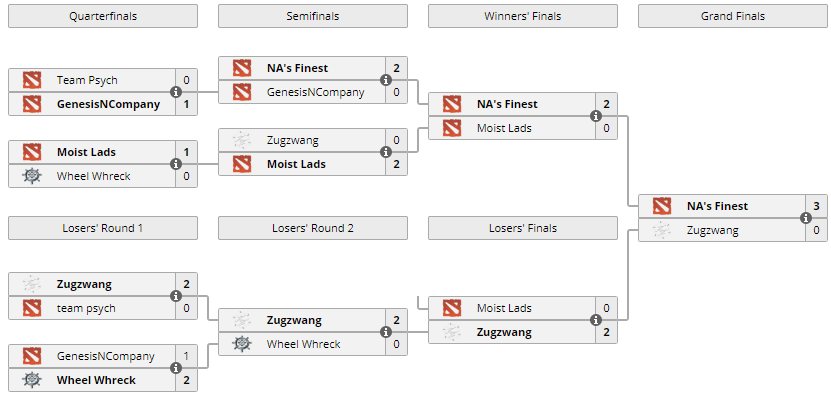Click Zugzwang team name in Grand Finals
This screenshot has width=831, height=397.
point(712,230)
